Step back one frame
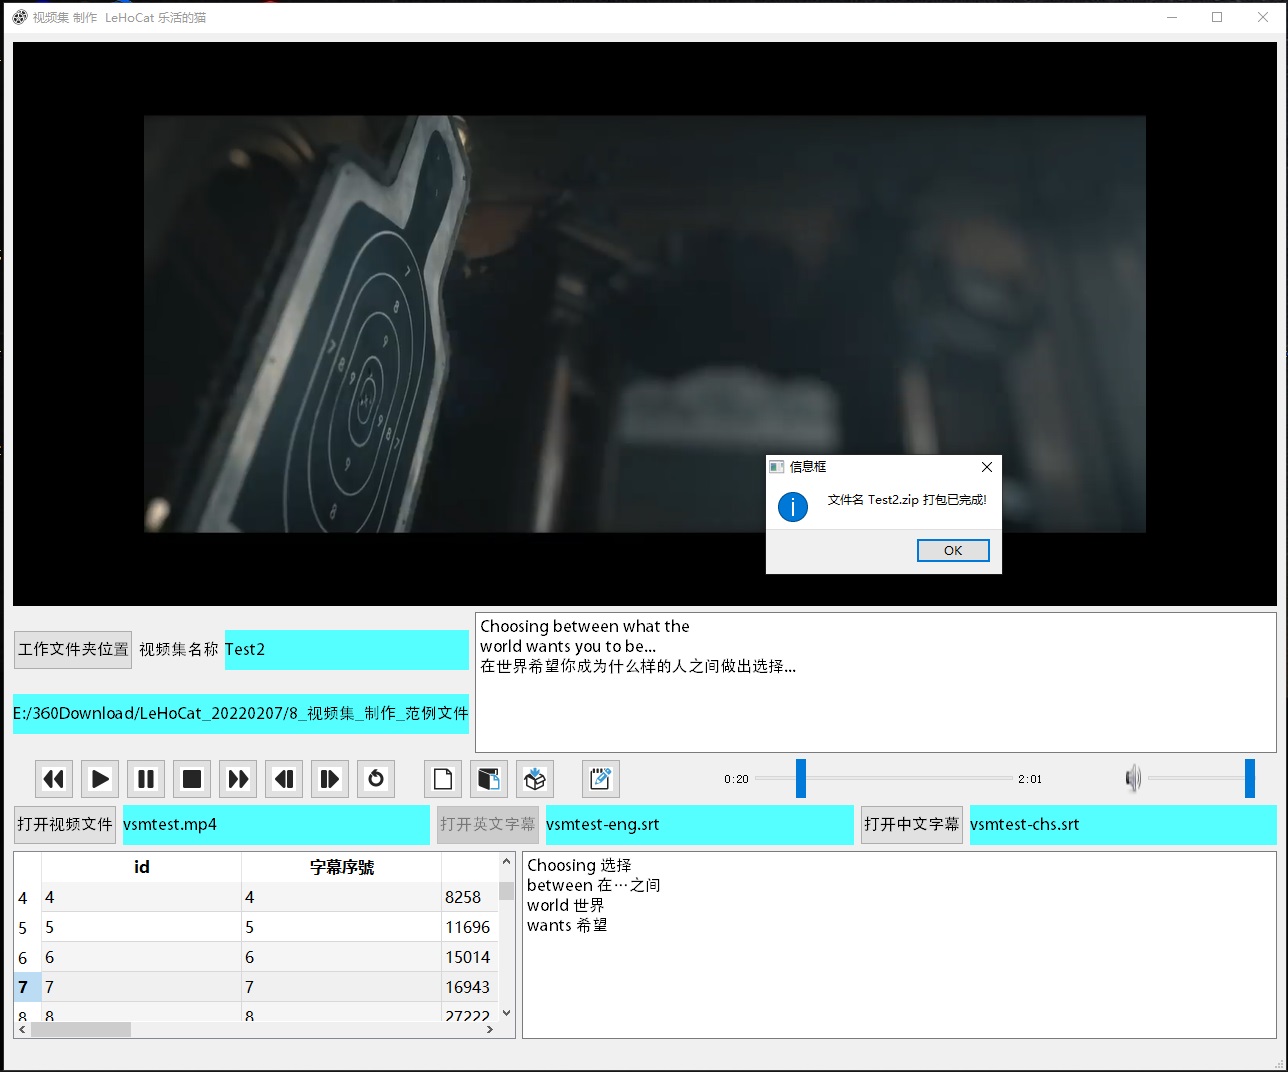Viewport: 1288px width, 1072px height. (284, 779)
